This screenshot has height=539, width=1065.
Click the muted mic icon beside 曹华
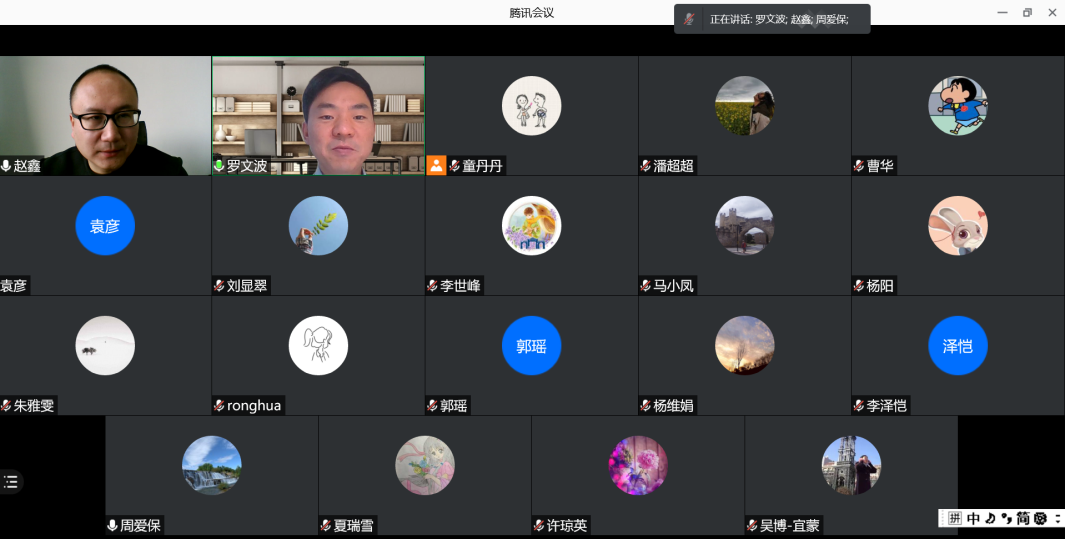859,166
